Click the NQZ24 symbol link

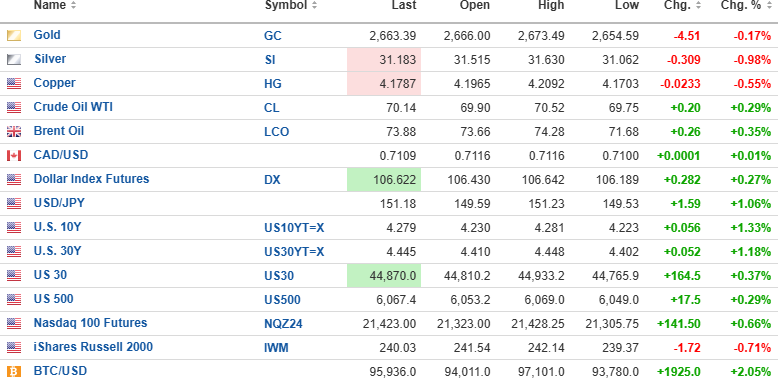283,324
